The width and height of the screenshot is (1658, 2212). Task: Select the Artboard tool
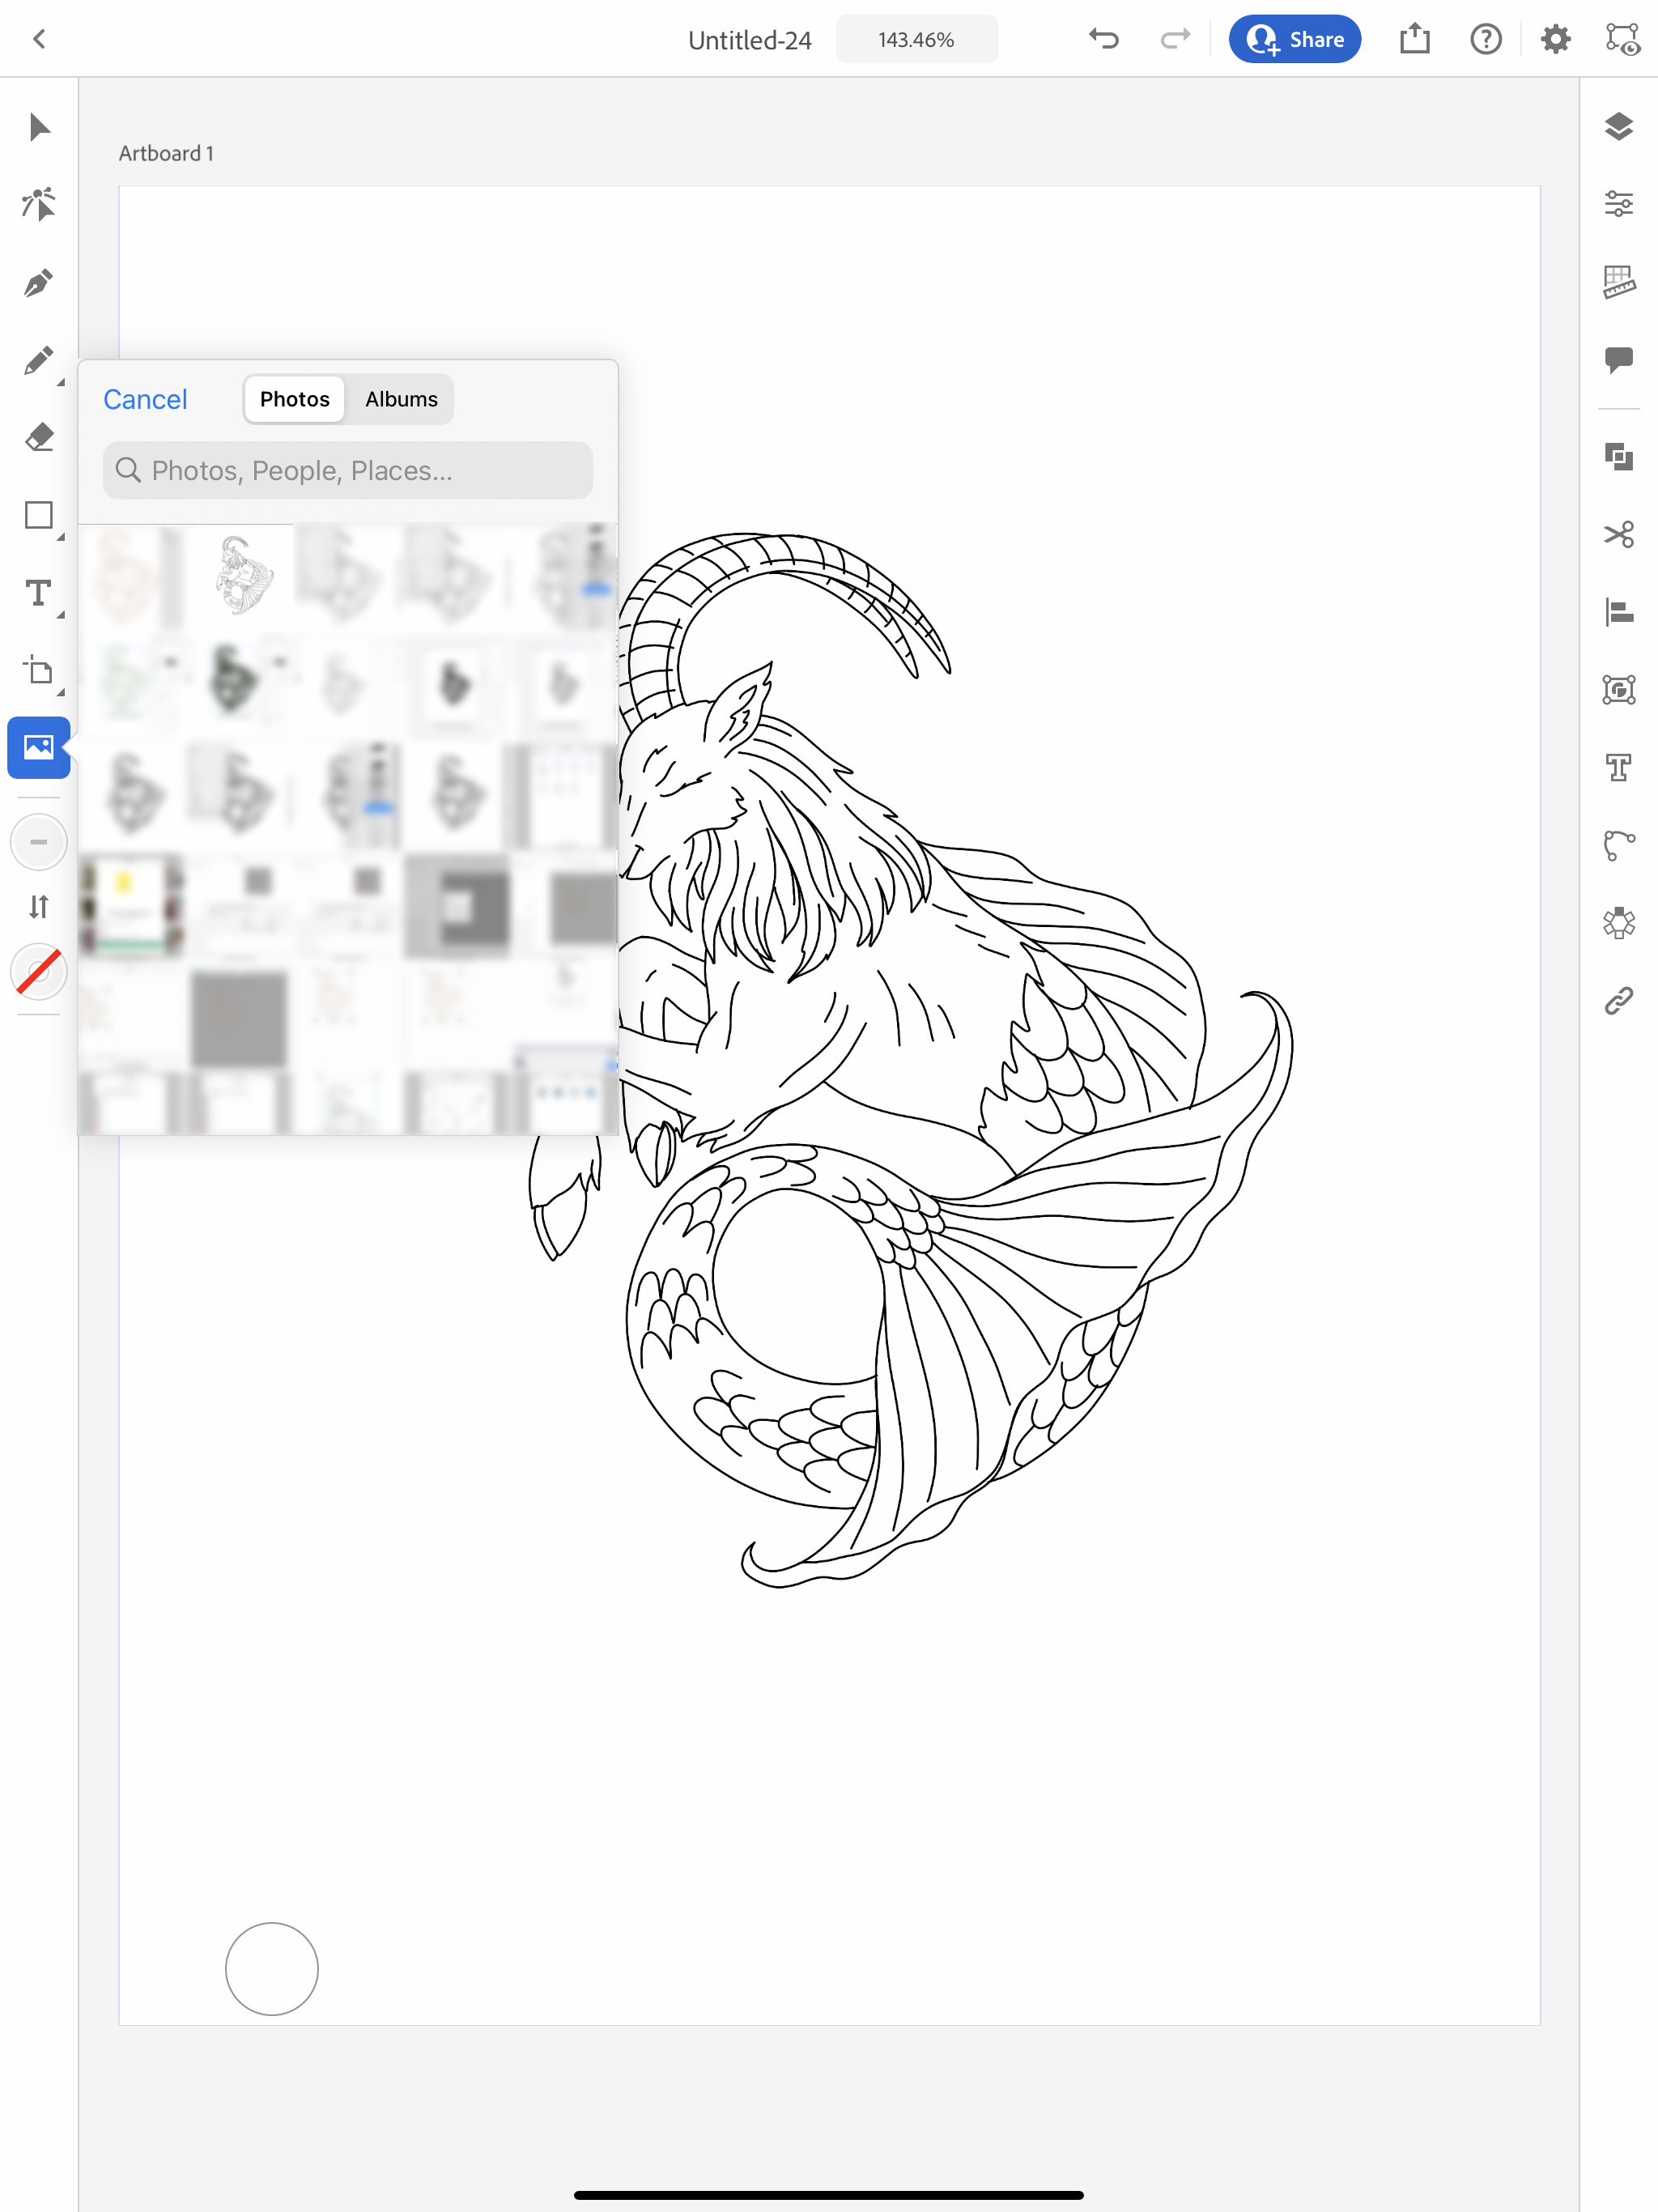click(x=39, y=671)
